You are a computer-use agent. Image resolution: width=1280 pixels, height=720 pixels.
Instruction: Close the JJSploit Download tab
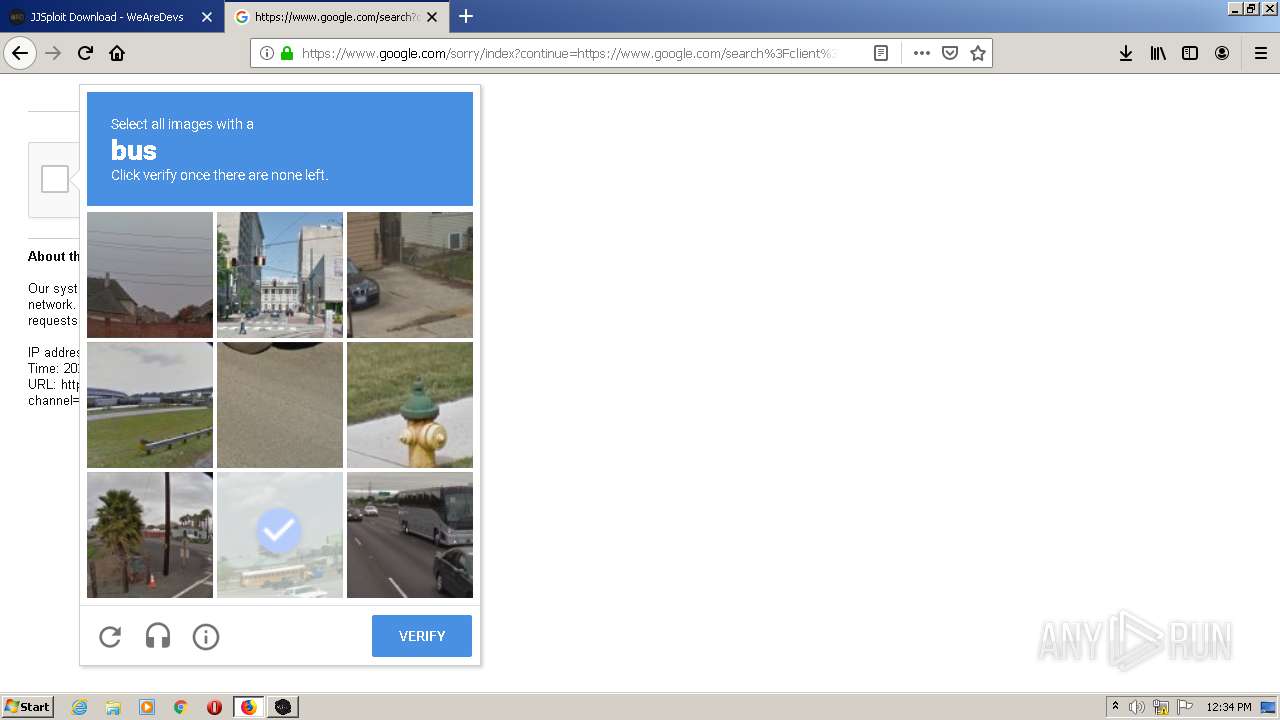point(207,17)
